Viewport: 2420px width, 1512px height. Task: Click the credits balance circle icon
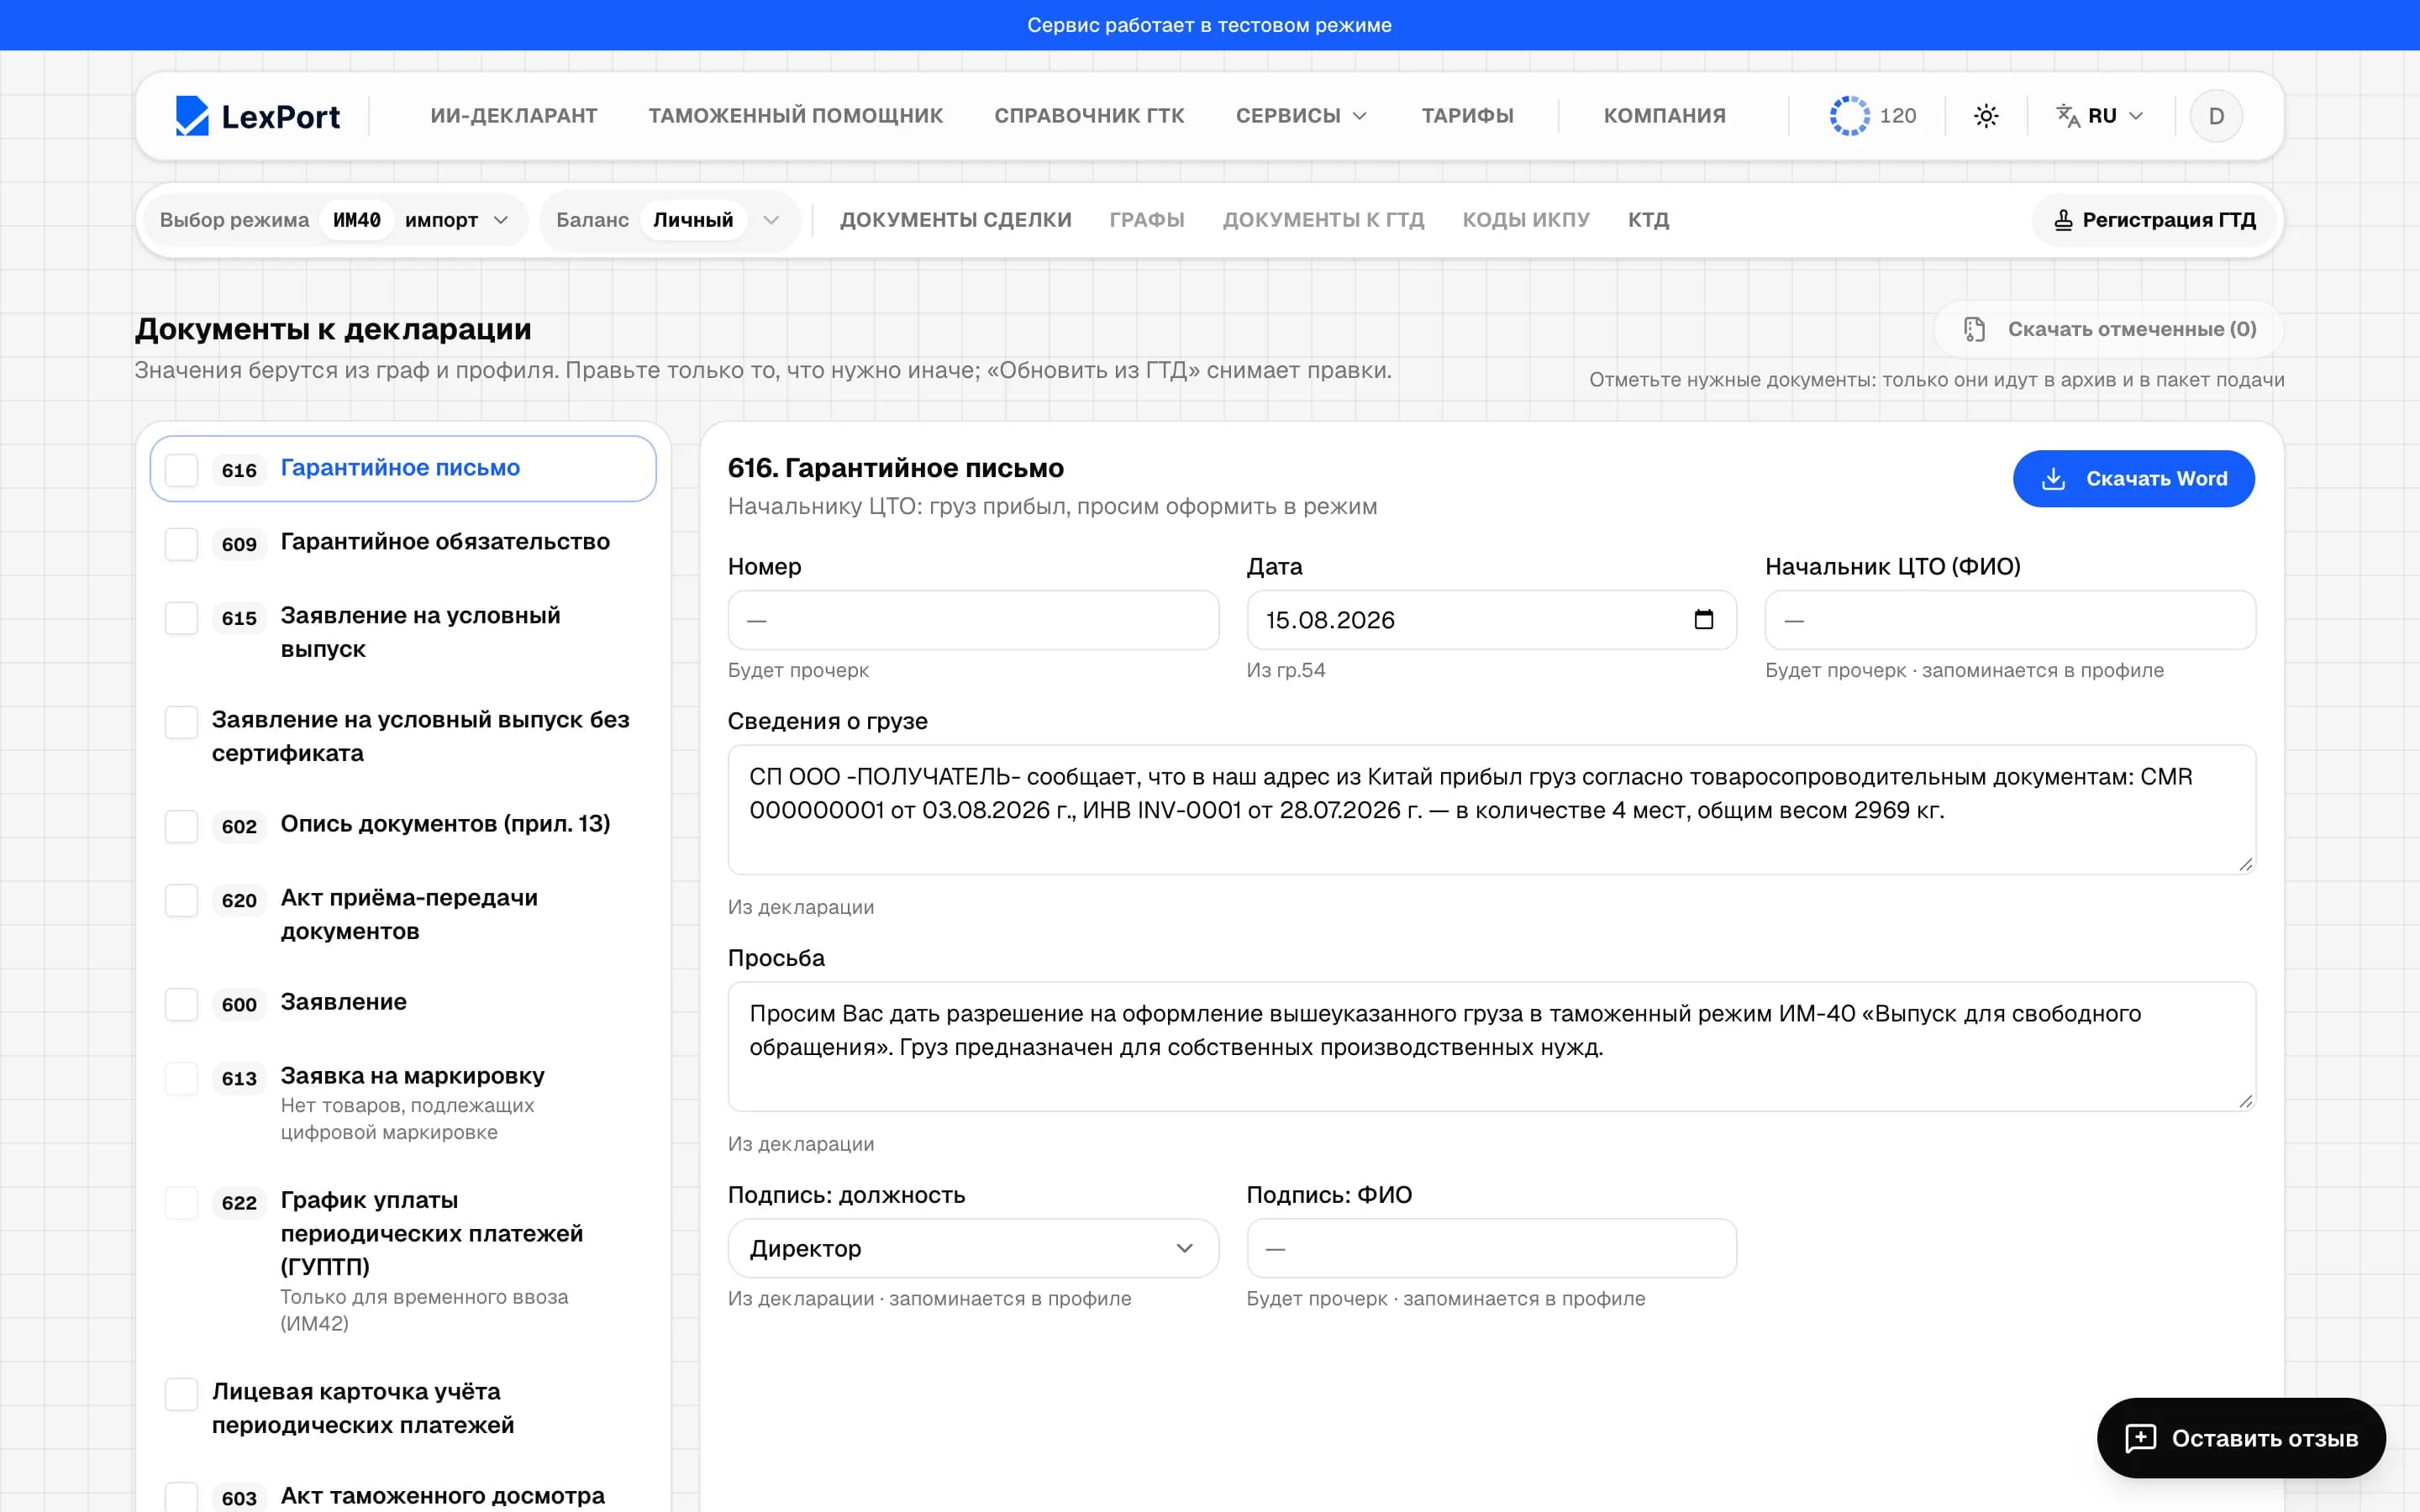click(x=1849, y=116)
